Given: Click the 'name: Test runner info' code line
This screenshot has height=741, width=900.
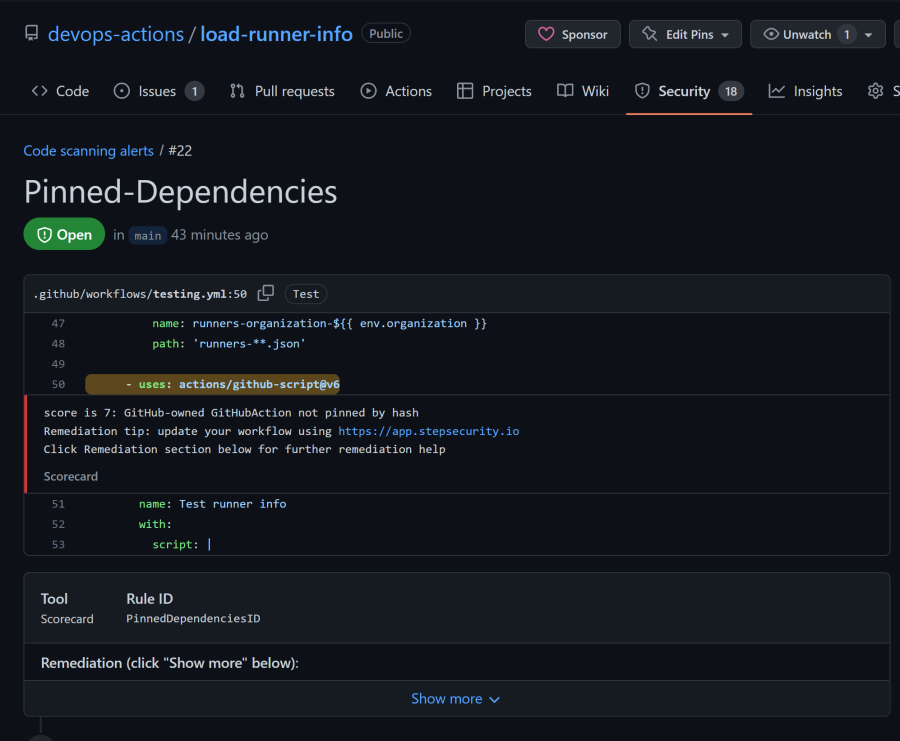Looking at the screenshot, I should (212, 504).
